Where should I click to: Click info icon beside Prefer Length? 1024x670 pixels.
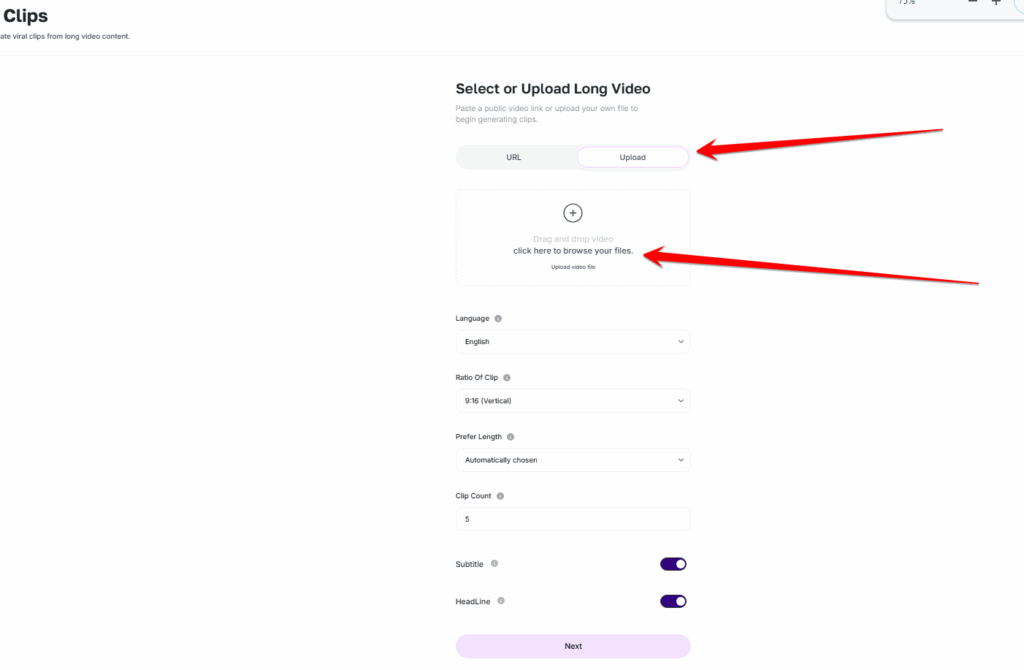[511, 437]
